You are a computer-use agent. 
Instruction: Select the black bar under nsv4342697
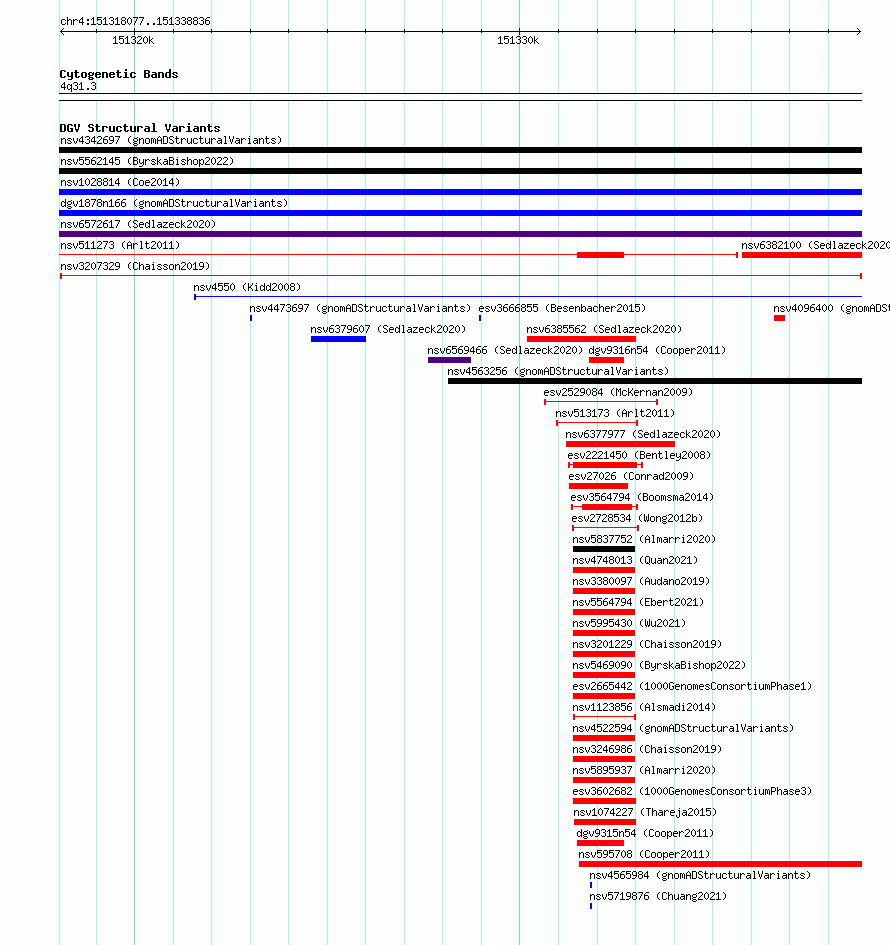[x=460, y=149]
